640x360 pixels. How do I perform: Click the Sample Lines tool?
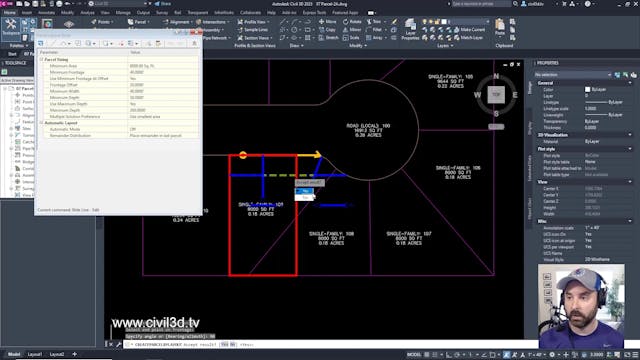253,30
